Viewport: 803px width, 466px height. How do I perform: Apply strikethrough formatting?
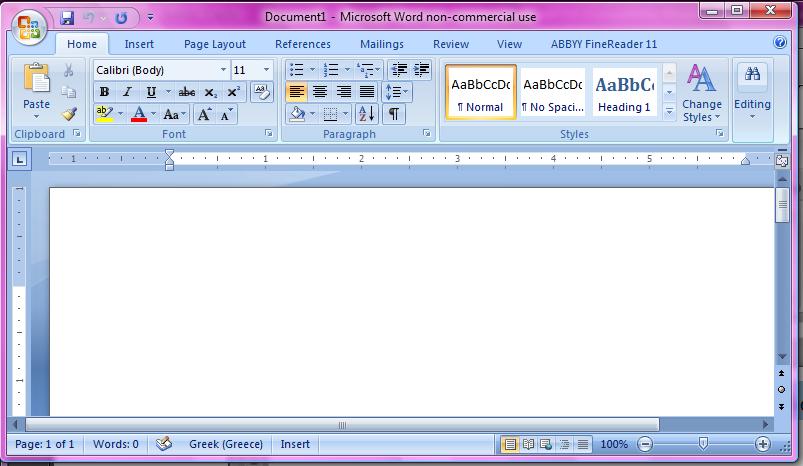point(186,92)
